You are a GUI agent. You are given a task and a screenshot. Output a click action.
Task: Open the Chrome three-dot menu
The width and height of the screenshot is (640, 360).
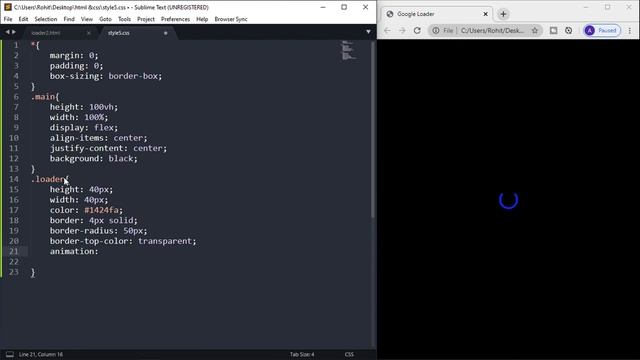(630, 31)
